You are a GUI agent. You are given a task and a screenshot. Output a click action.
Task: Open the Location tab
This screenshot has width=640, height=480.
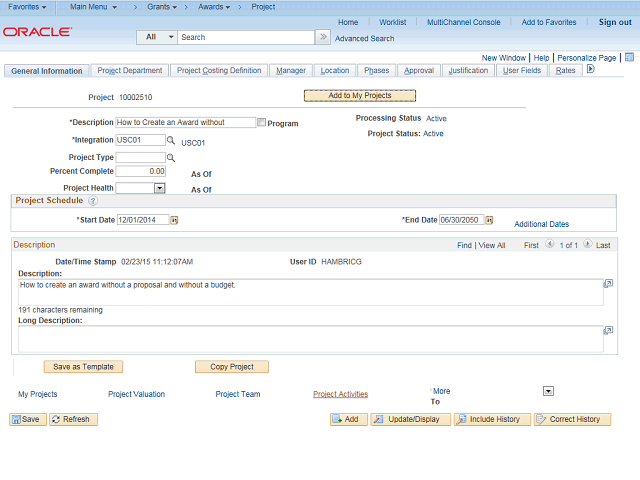(335, 71)
